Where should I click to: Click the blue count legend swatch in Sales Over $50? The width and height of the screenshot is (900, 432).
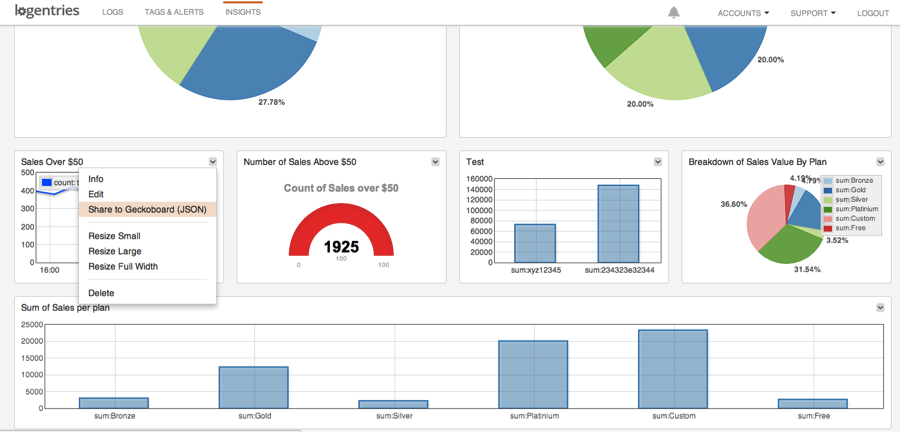click(47, 183)
